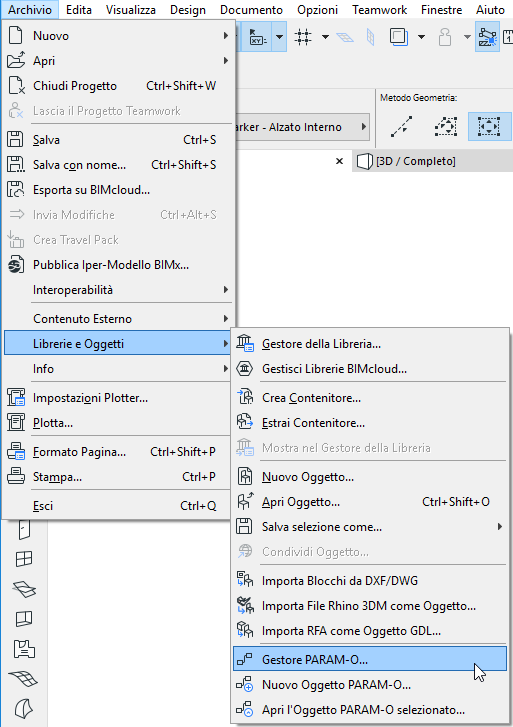Expand Salva selezione come submenu arrow
The width and height of the screenshot is (513, 727).
[500, 526]
